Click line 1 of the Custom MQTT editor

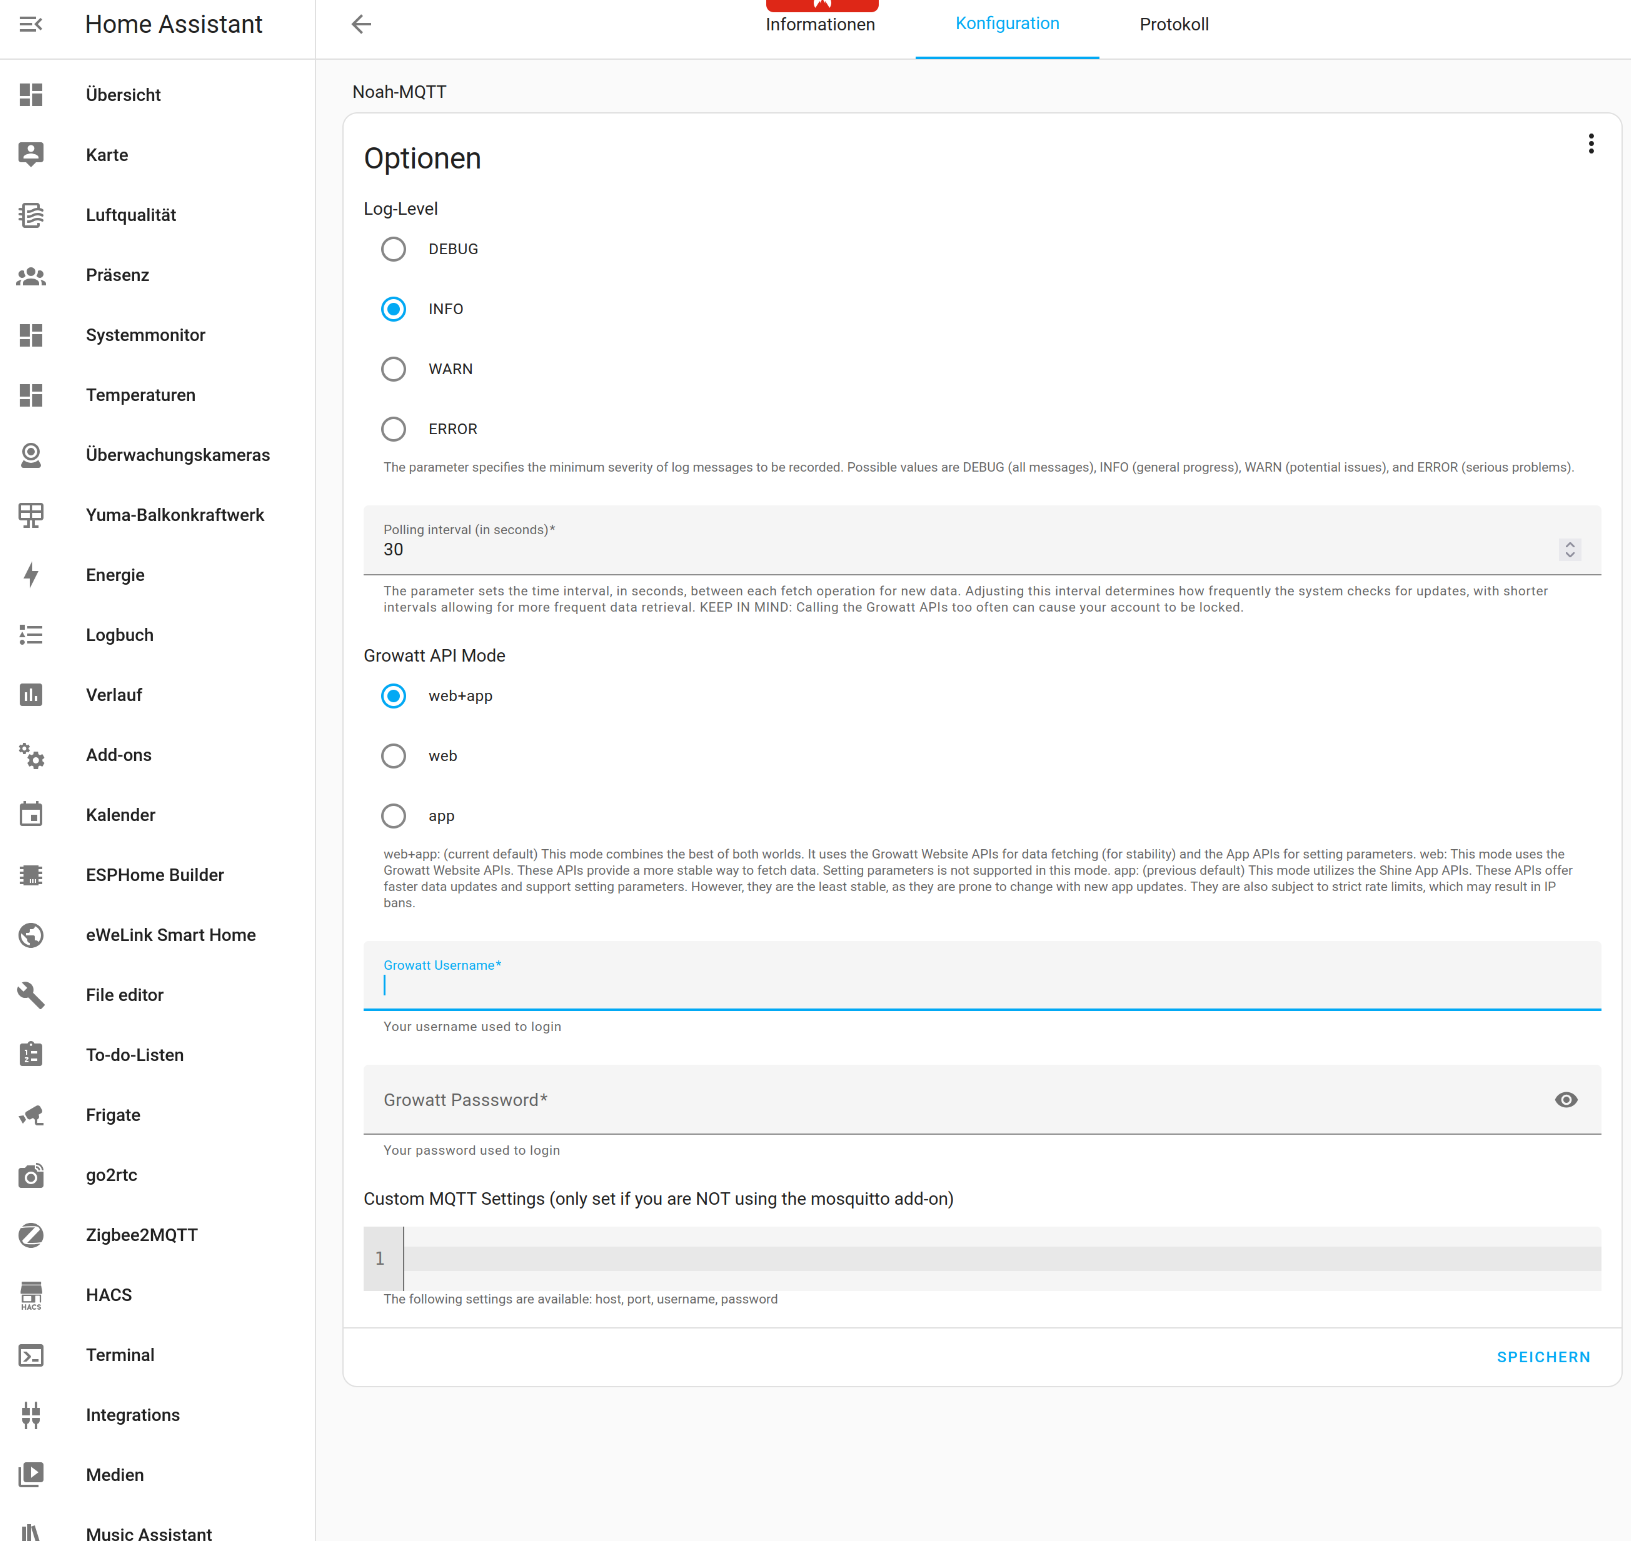[x=1001, y=1259]
